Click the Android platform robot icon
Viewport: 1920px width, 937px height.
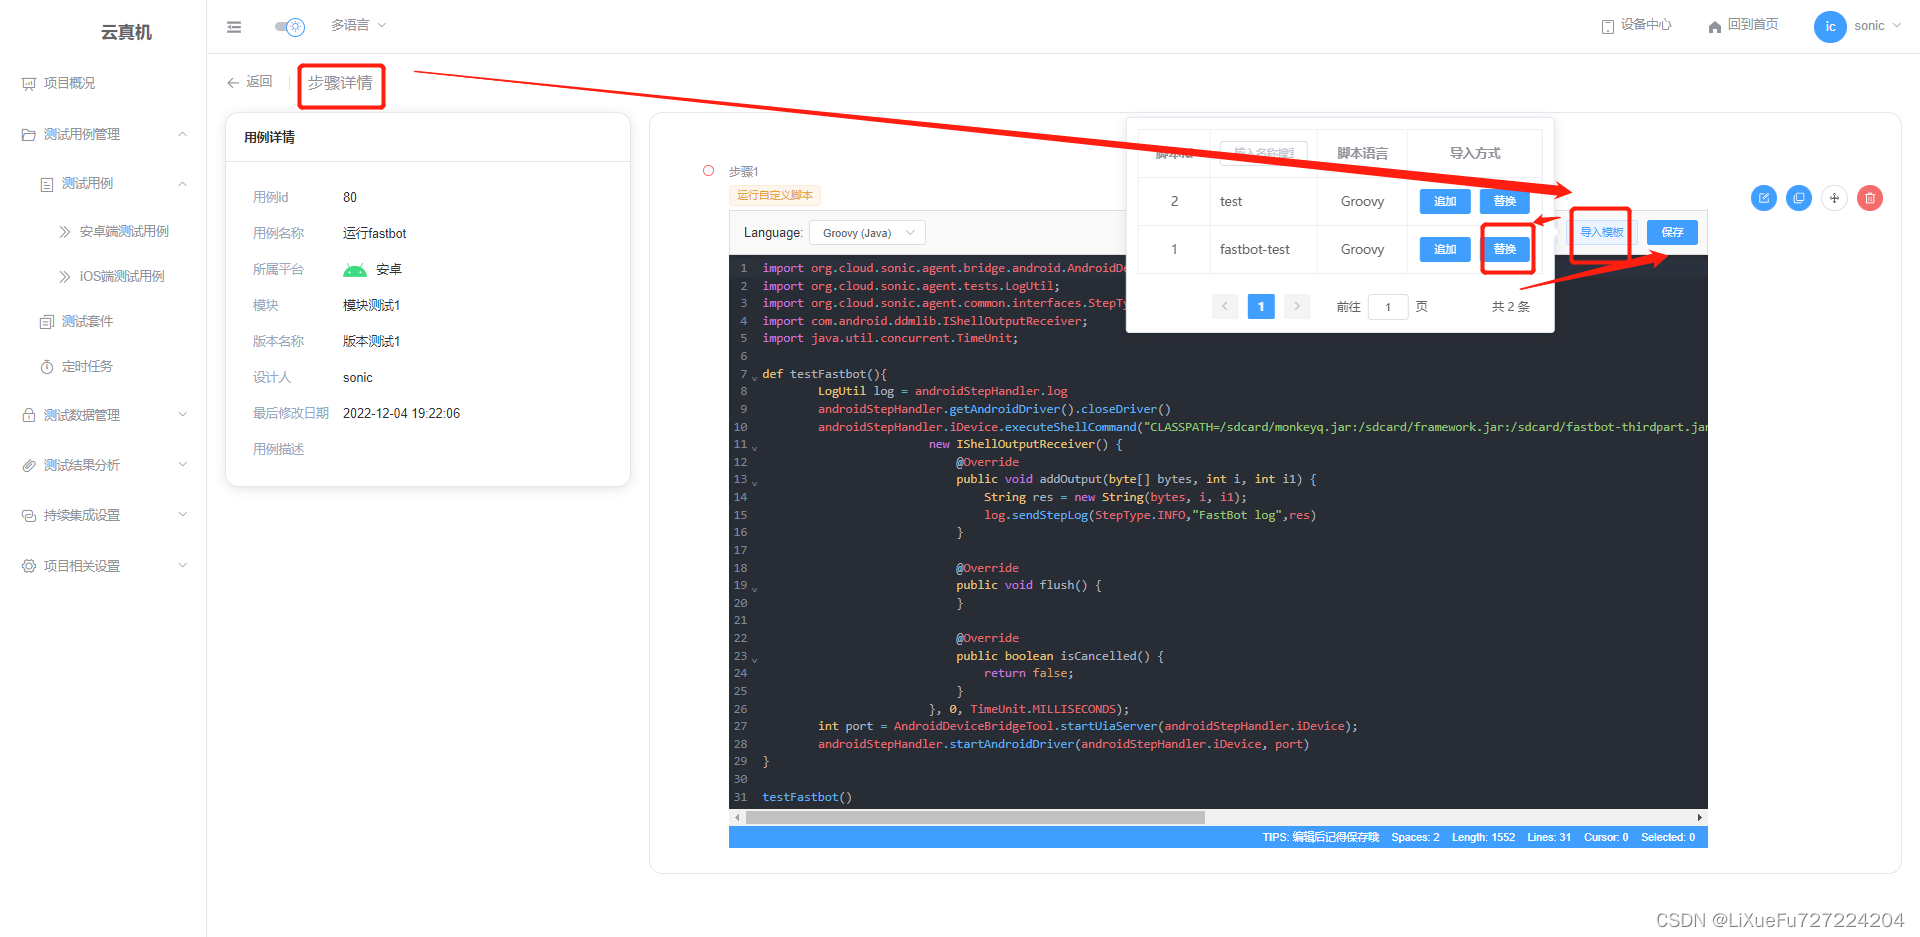point(355,270)
